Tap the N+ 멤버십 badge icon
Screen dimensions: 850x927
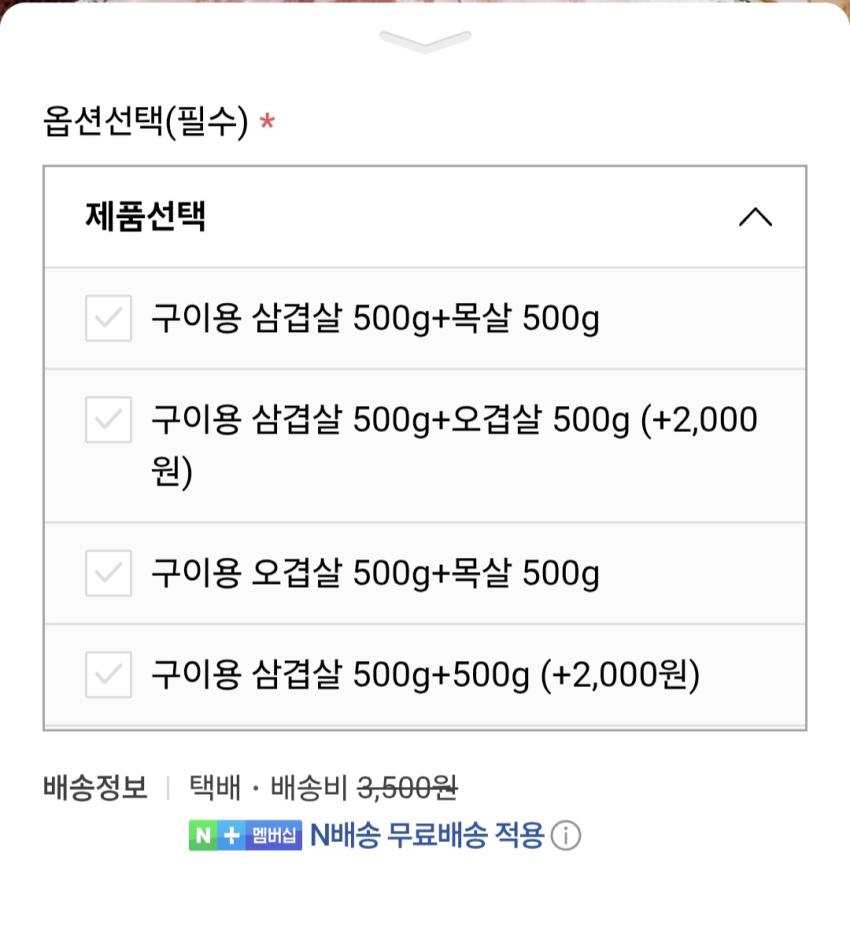point(245,835)
